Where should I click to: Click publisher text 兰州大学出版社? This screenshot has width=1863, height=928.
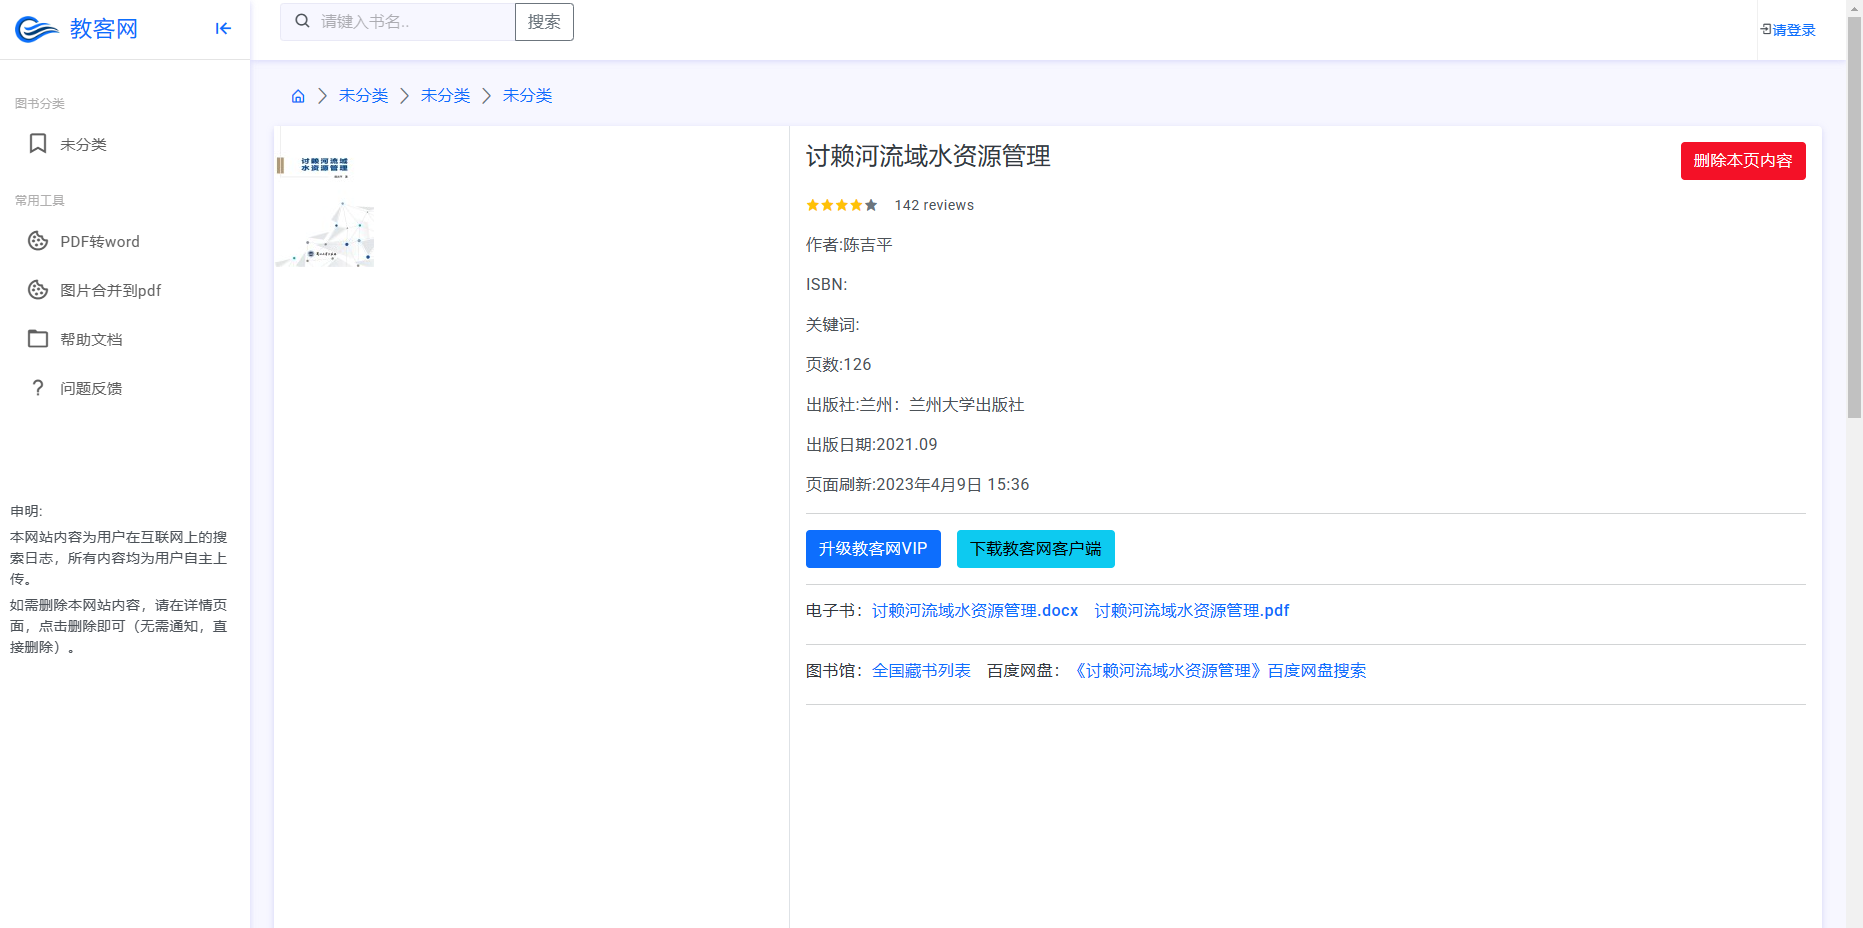(x=966, y=405)
